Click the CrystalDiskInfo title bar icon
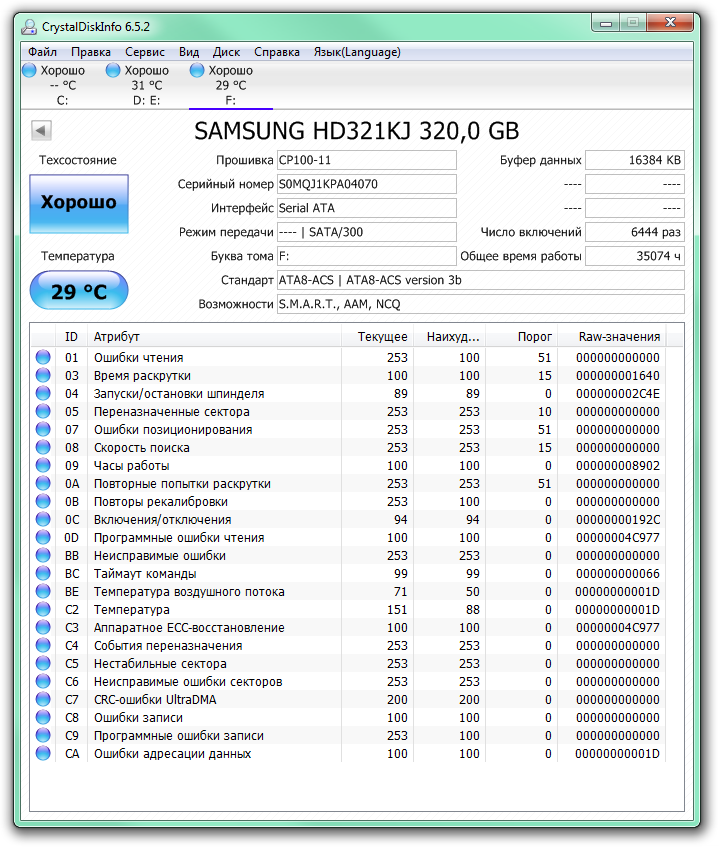 pyautogui.click(x=29, y=26)
